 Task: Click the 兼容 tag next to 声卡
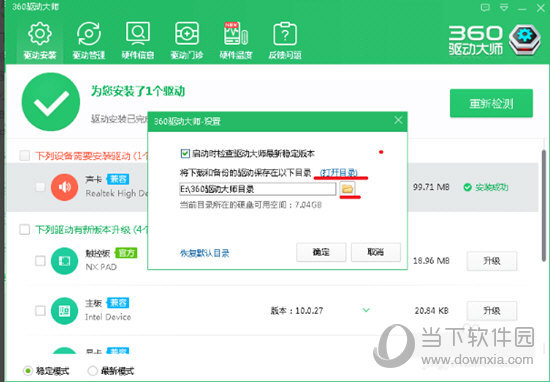[x=118, y=179]
